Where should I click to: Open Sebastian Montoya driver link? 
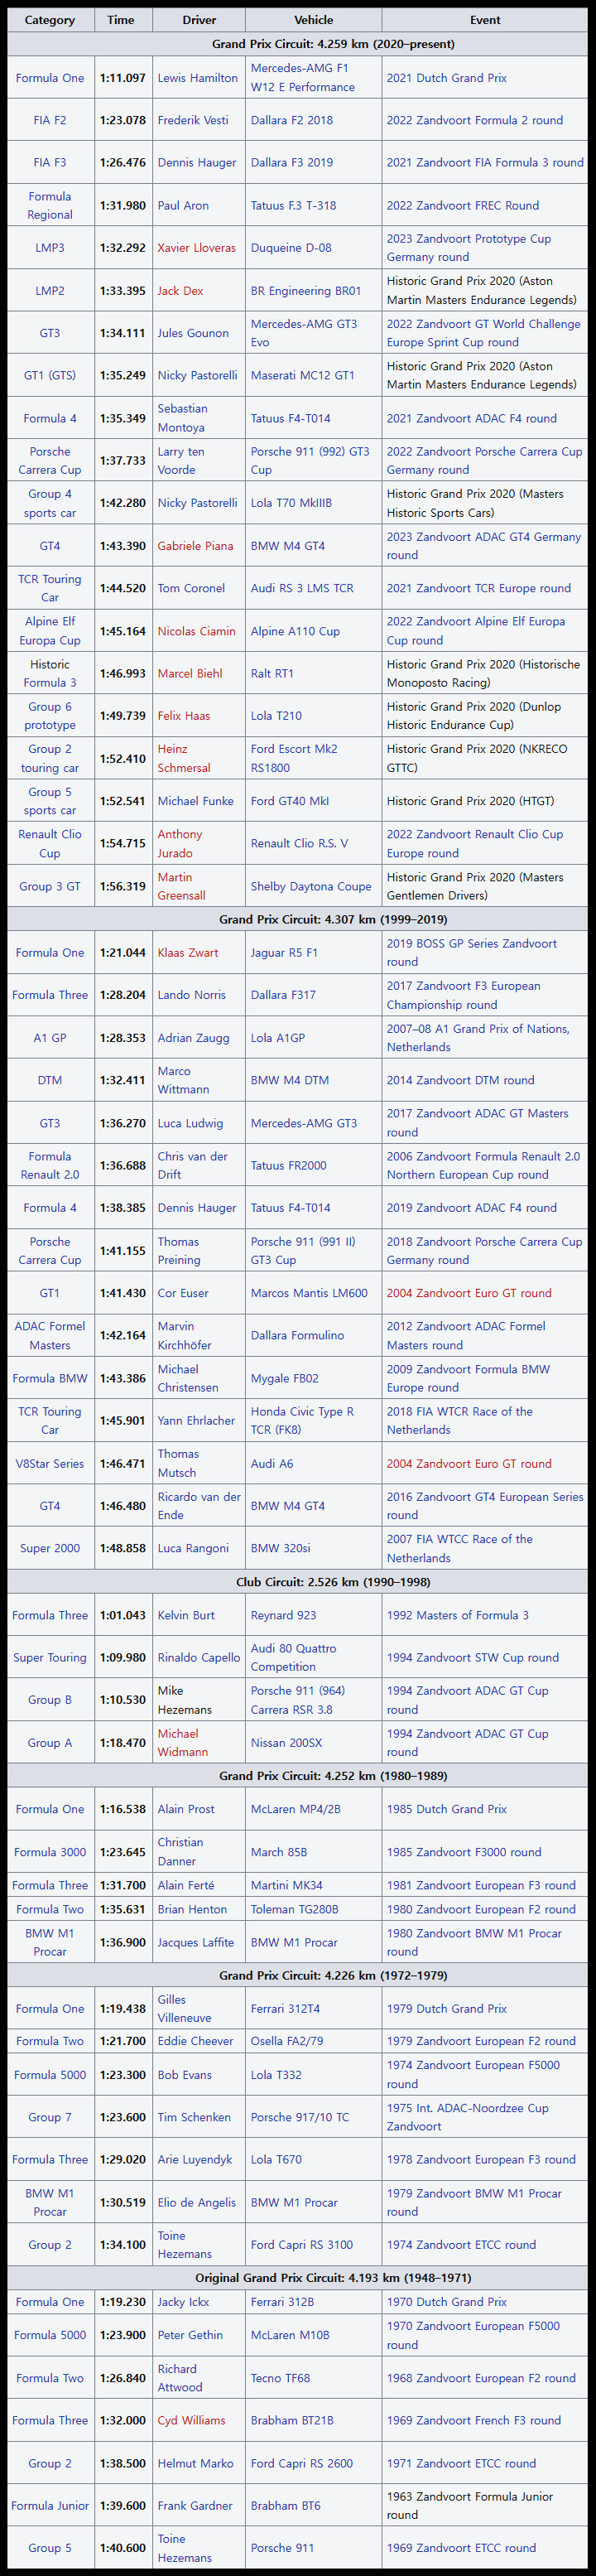pyautogui.click(x=182, y=418)
